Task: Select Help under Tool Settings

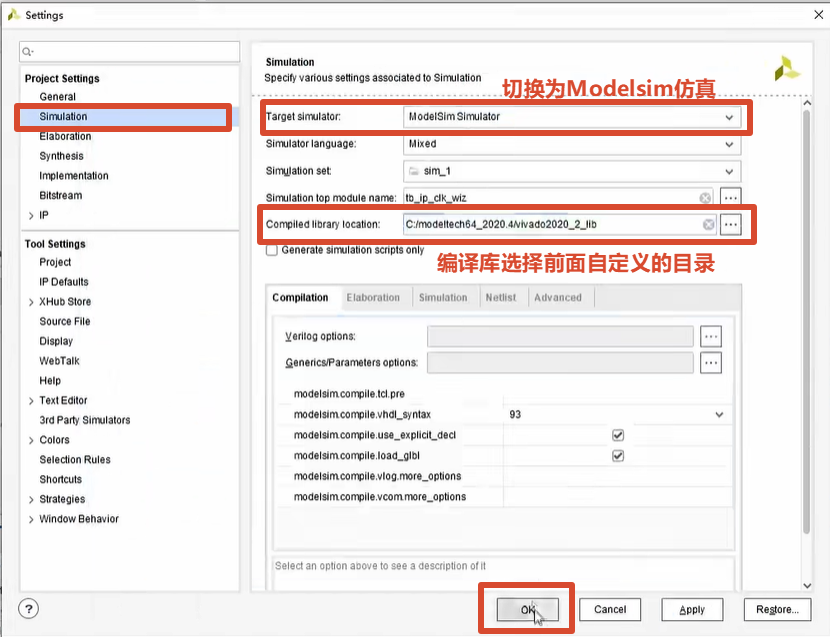Action: [x=50, y=381]
